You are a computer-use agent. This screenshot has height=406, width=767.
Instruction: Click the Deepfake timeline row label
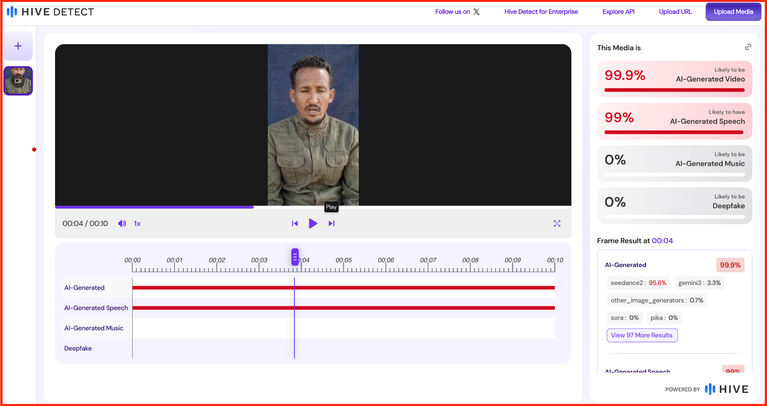point(78,349)
